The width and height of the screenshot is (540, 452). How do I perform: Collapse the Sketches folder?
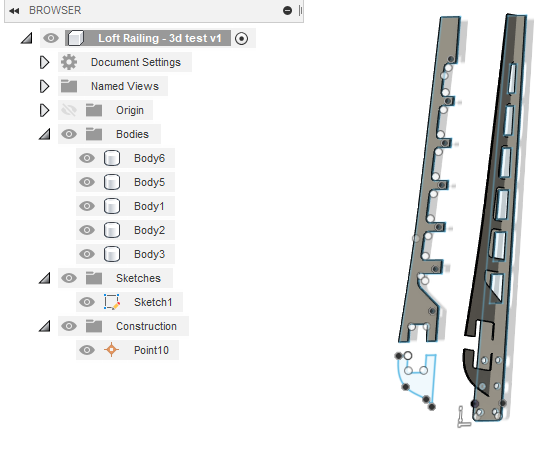click(45, 278)
